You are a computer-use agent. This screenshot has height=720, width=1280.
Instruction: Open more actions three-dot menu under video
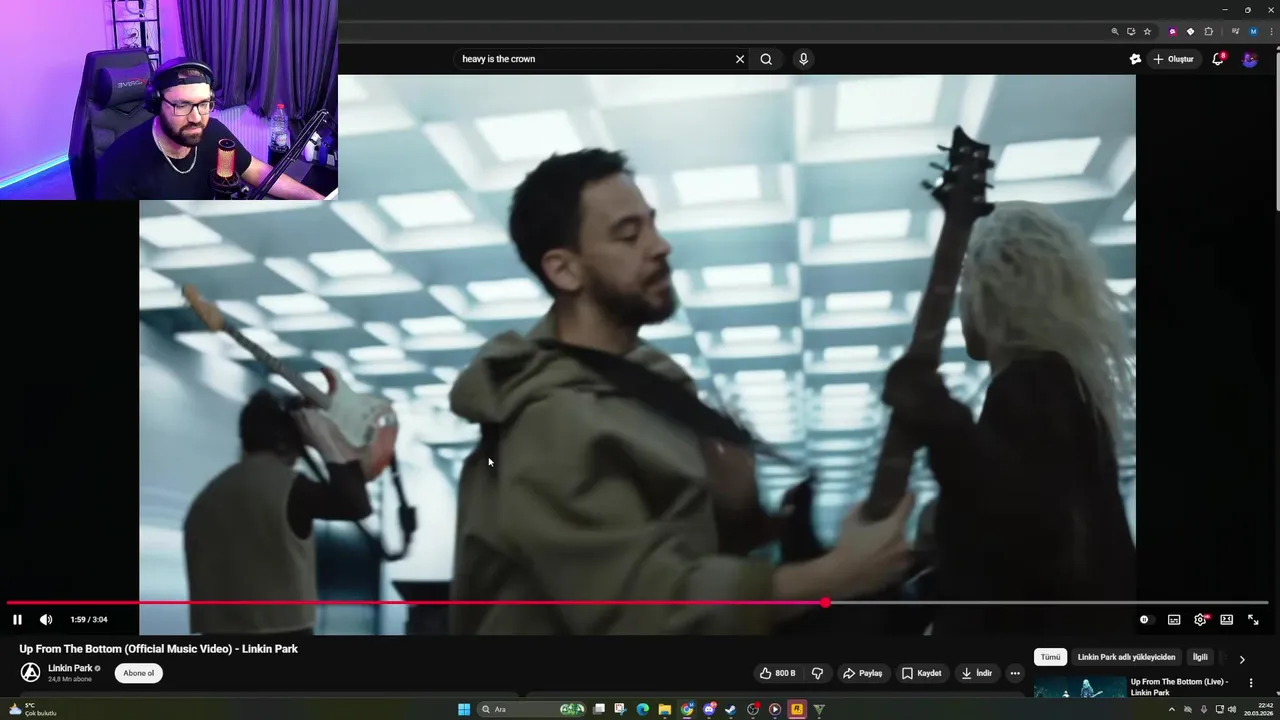click(x=1015, y=673)
